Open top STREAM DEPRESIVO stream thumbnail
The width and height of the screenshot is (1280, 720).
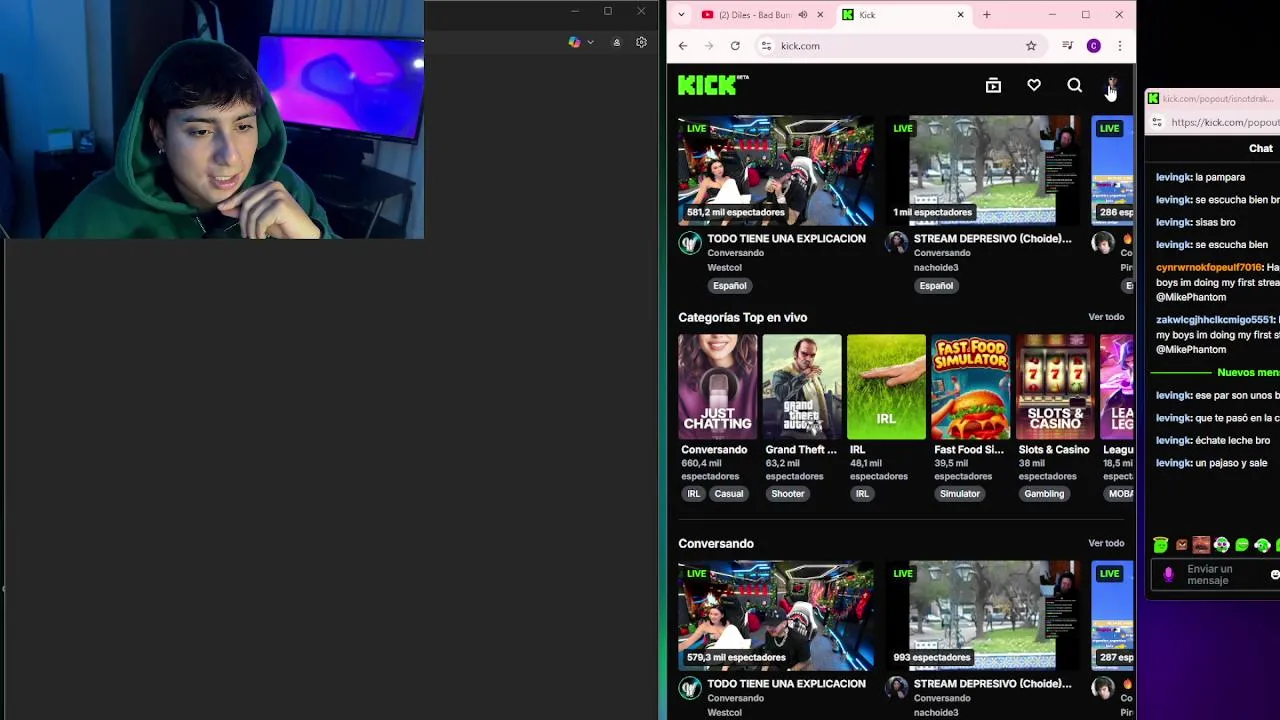point(982,170)
